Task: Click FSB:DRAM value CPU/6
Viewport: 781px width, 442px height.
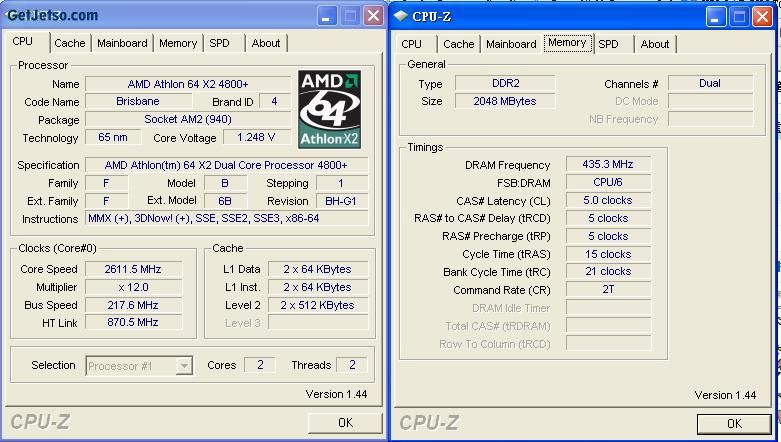Action: pos(608,182)
